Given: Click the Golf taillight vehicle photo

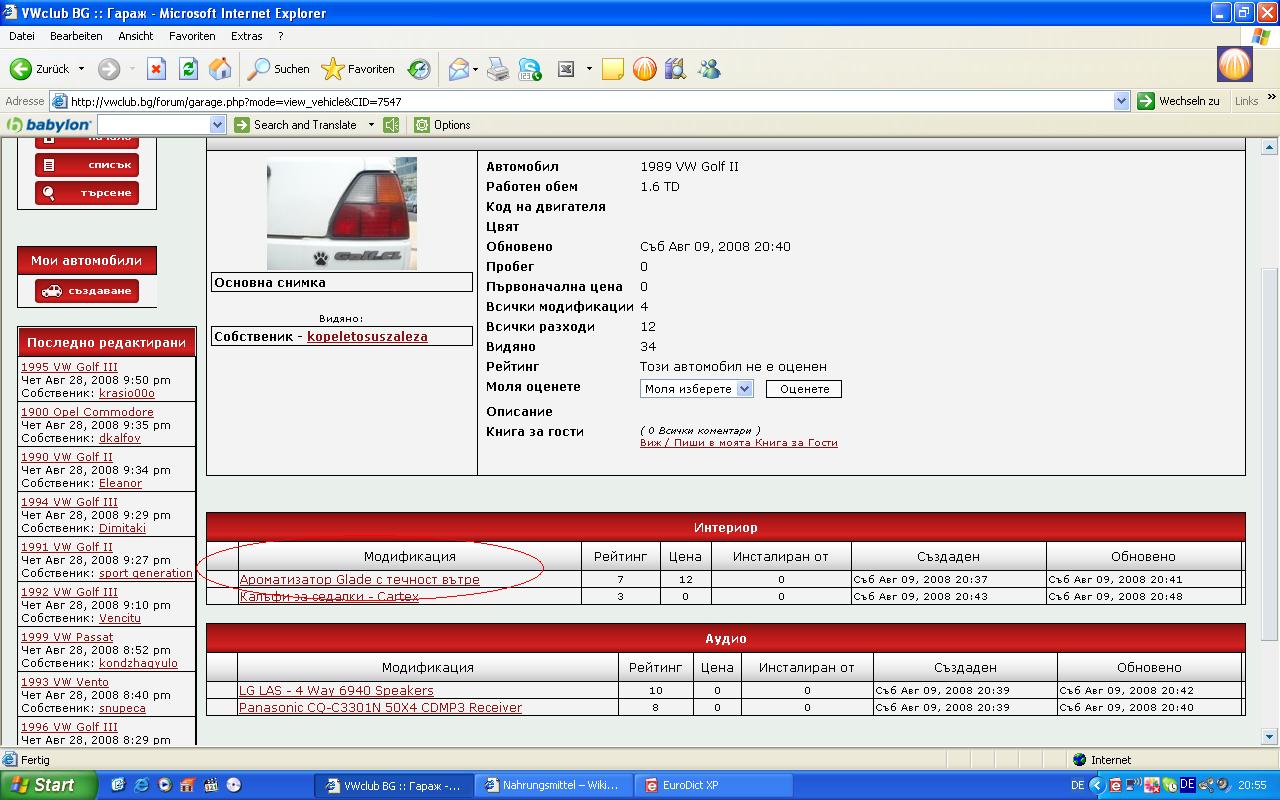Looking at the screenshot, I should tap(342, 213).
